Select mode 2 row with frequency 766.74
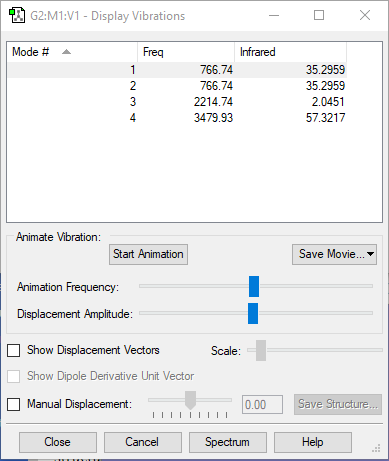Image resolution: width=389 pixels, height=461 pixels. pos(177,86)
